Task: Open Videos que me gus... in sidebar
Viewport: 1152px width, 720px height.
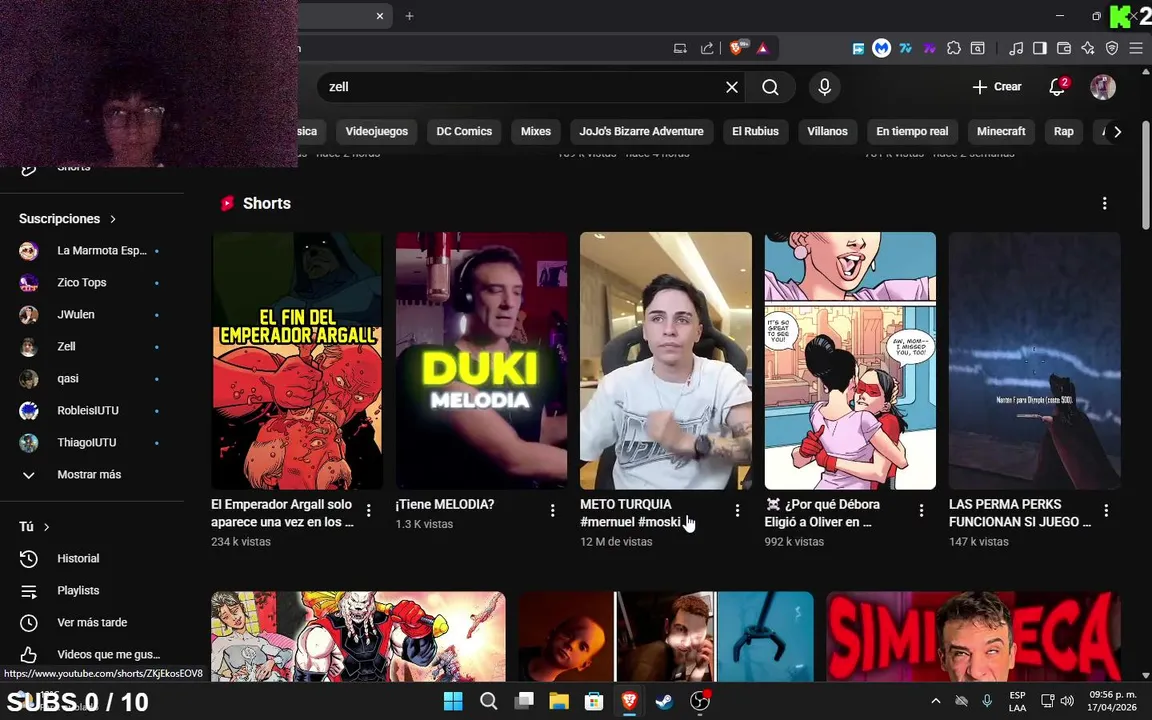Action: point(92,655)
